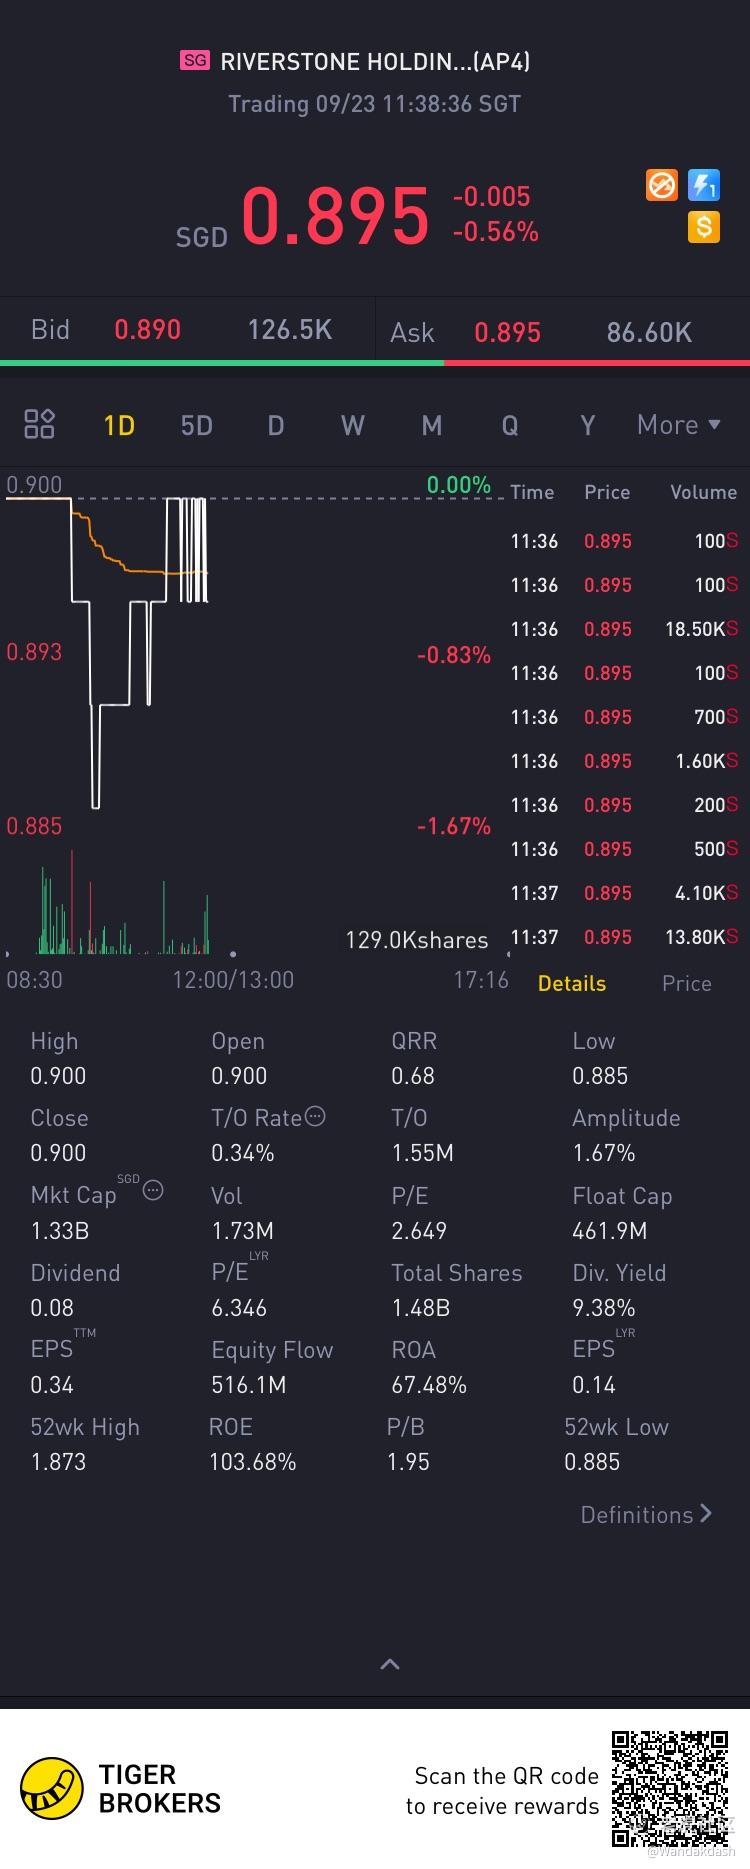Select the 1D chart tab

[x=119, y=426]
